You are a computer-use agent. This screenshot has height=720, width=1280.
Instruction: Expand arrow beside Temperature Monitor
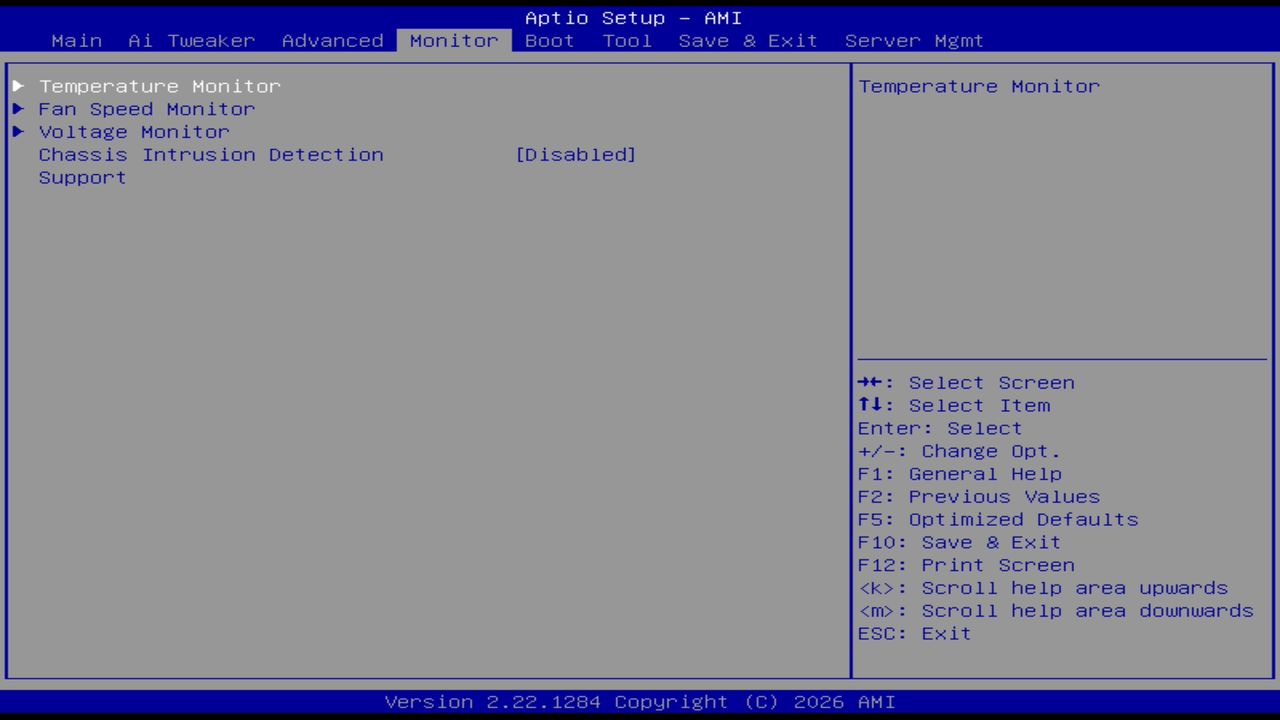click(x=18, y=86)
